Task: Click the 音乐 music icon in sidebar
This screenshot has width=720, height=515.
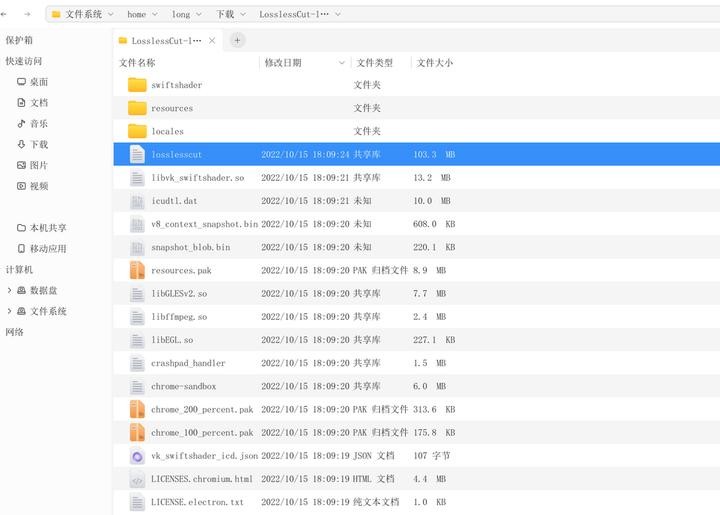Action: pyautogui.click(x=21, y=124)
